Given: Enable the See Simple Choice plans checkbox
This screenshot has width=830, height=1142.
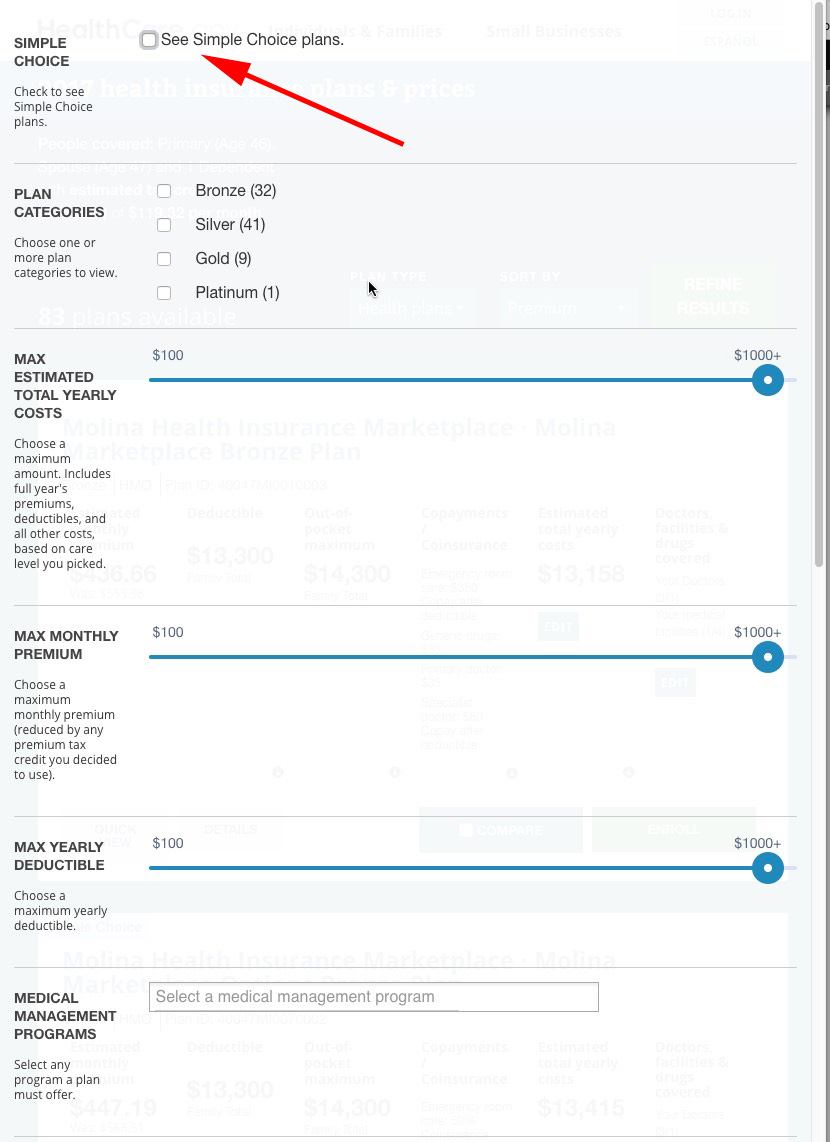Looking at the screenshot, I should tap(149, 40).
